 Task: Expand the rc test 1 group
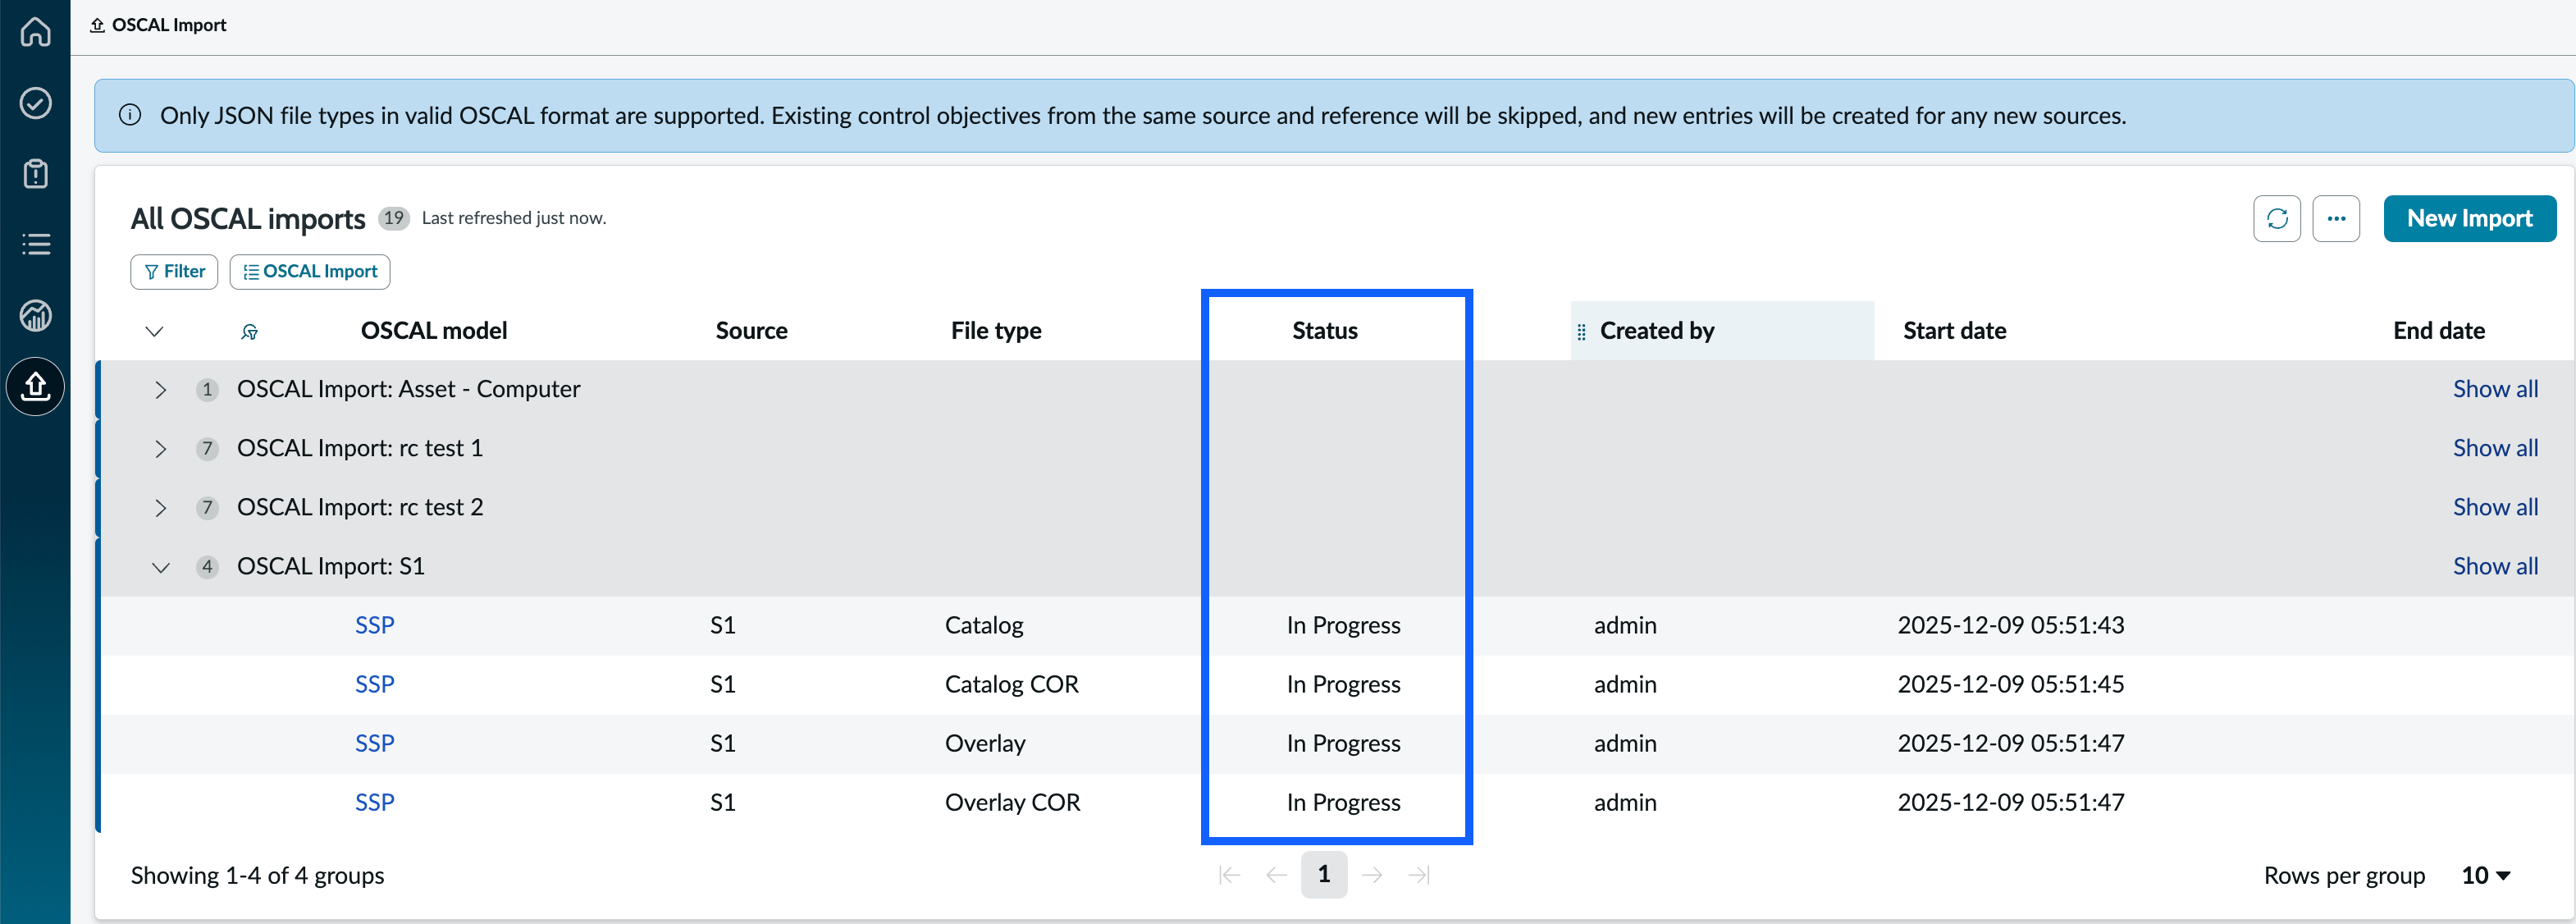pyautogui.click(x=160, y=449)
